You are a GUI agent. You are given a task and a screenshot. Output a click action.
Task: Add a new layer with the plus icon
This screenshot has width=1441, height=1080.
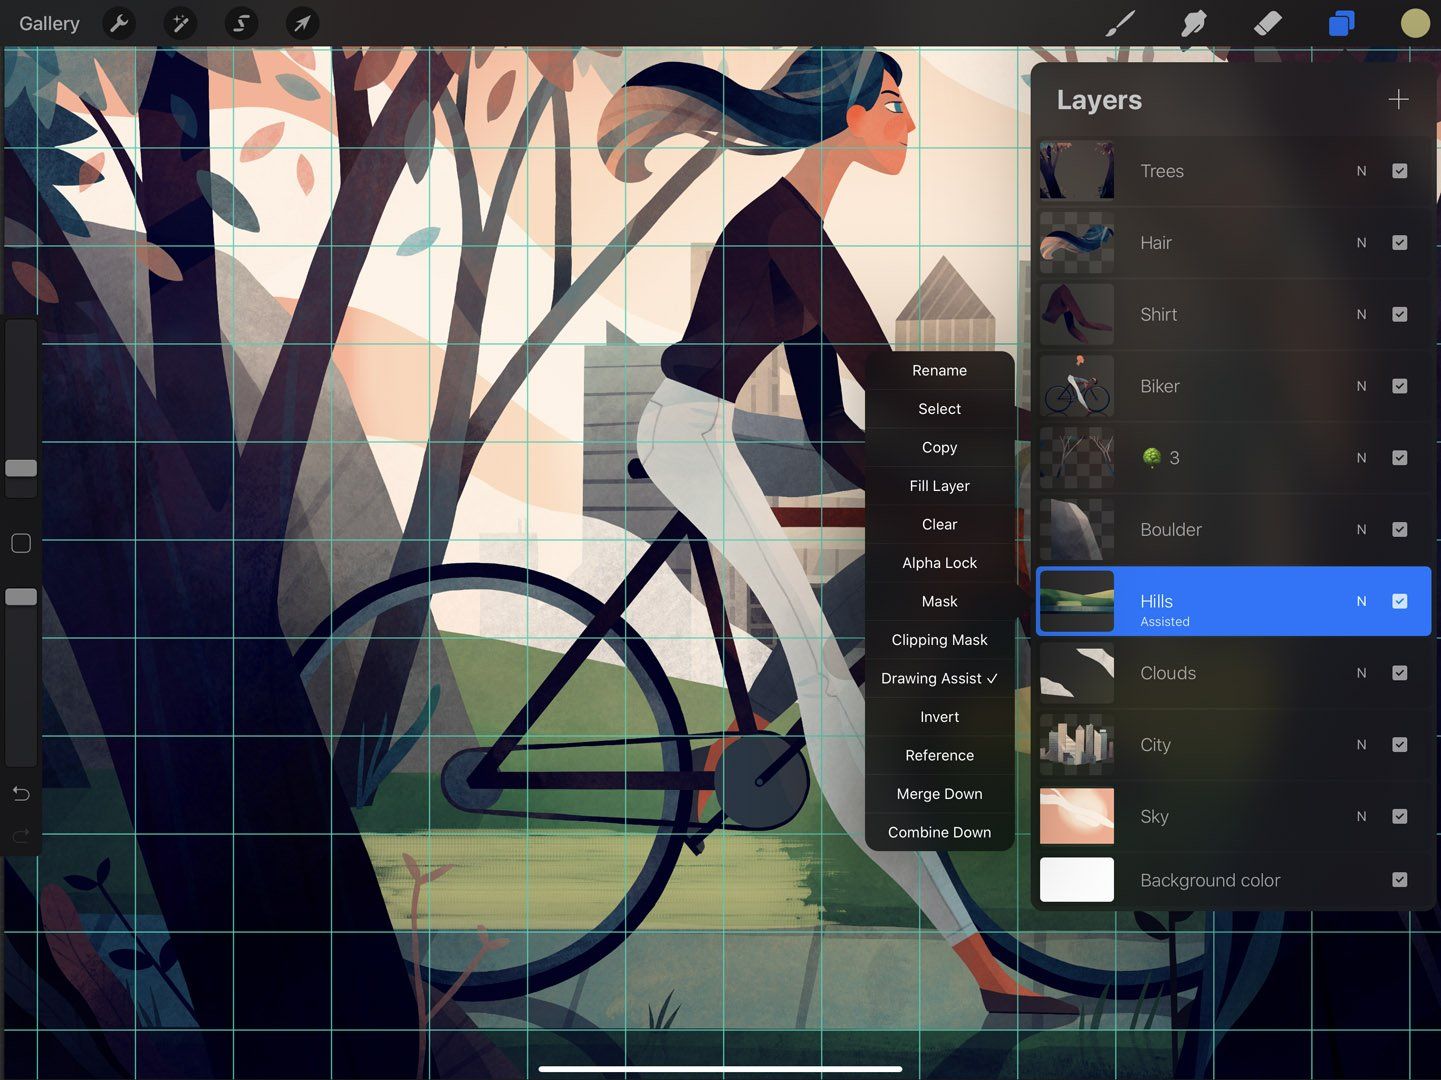click(1398, 99)
